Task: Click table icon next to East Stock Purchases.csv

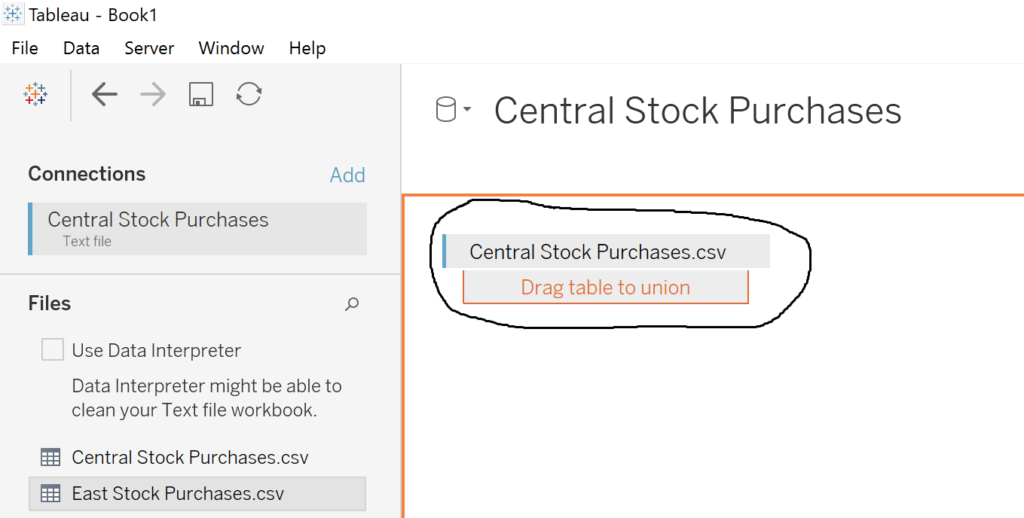Action: click(50, 494)
